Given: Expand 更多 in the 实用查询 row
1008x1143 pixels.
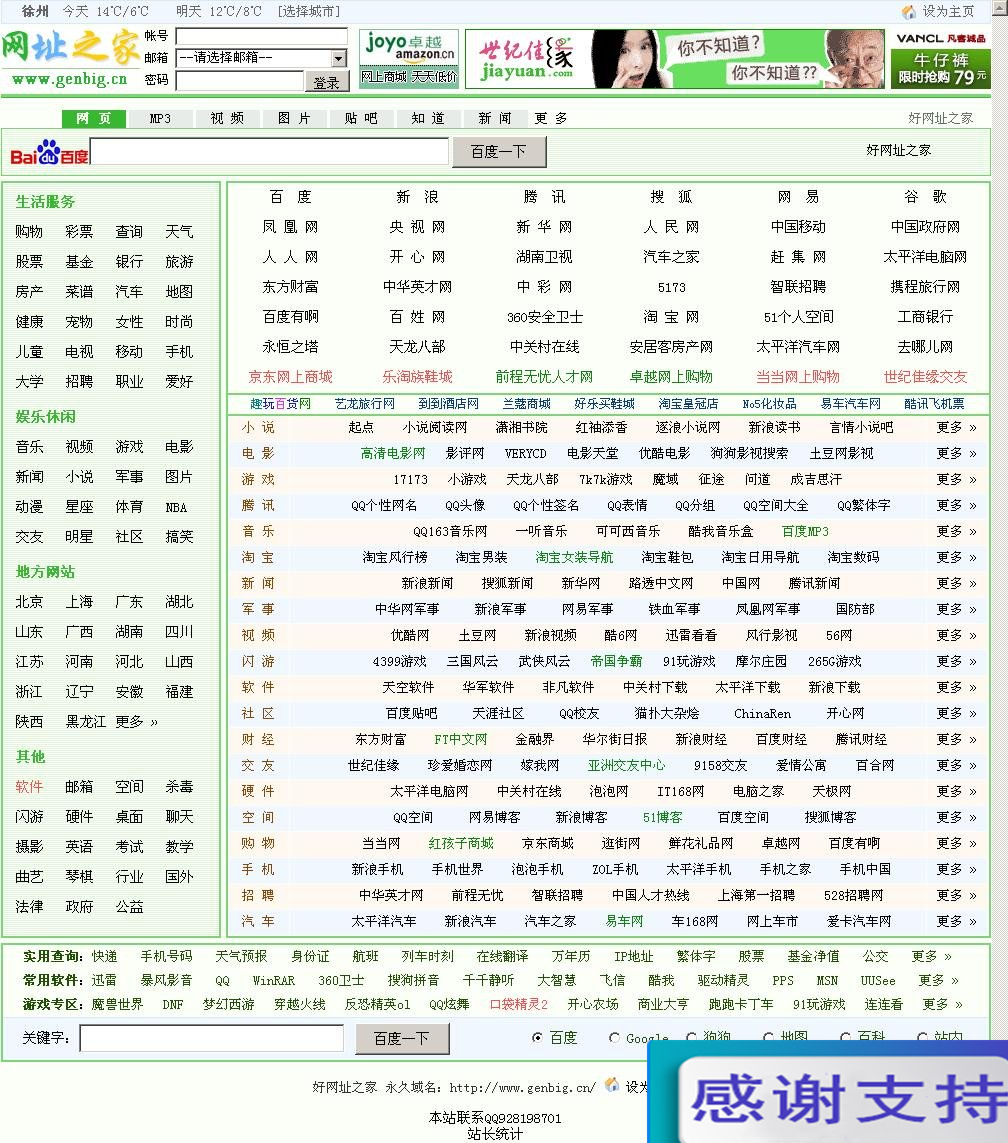Looking at the screenshot, I should point(931,956).
